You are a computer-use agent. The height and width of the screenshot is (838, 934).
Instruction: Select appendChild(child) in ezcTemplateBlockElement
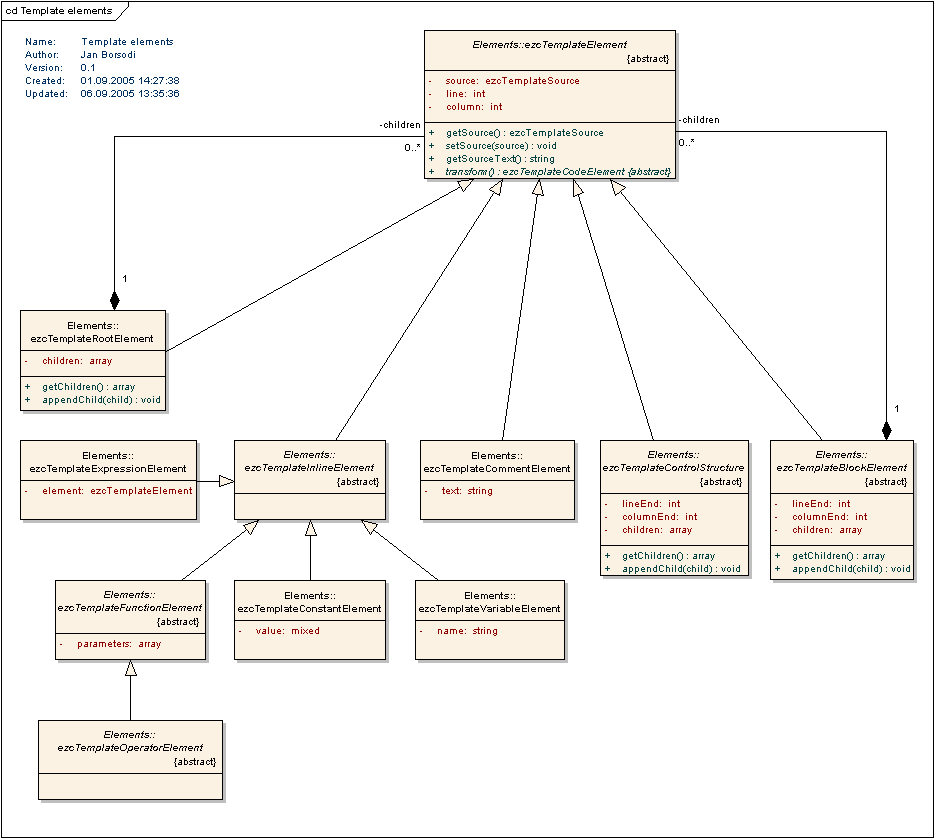pos(851,569)
